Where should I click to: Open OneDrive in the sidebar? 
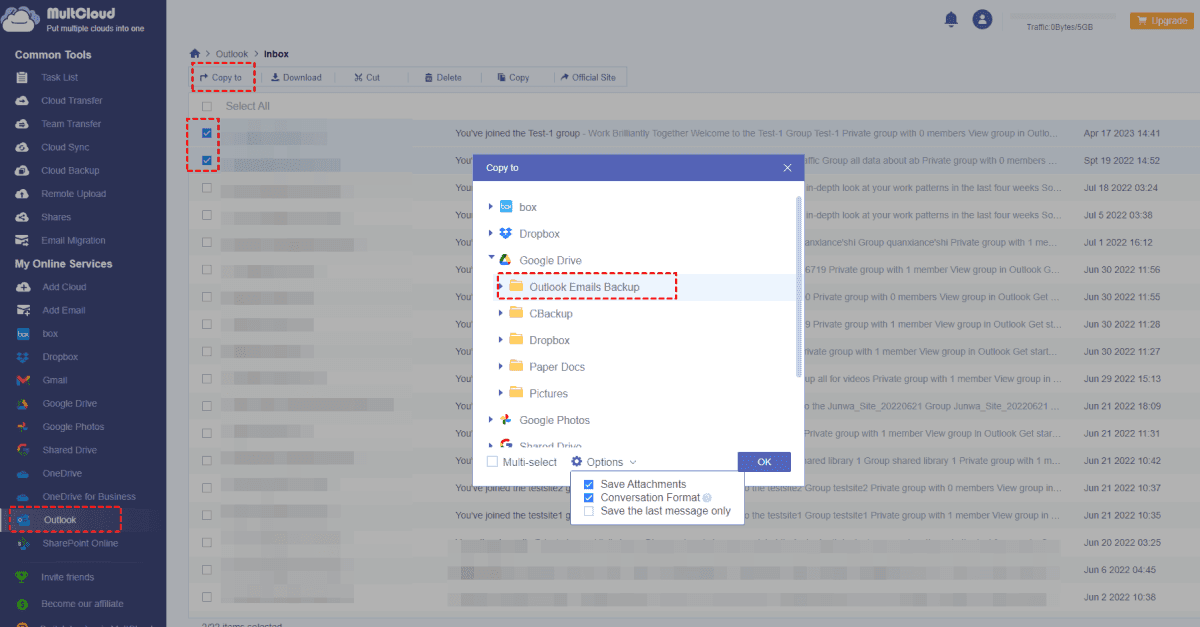(62, 473)
